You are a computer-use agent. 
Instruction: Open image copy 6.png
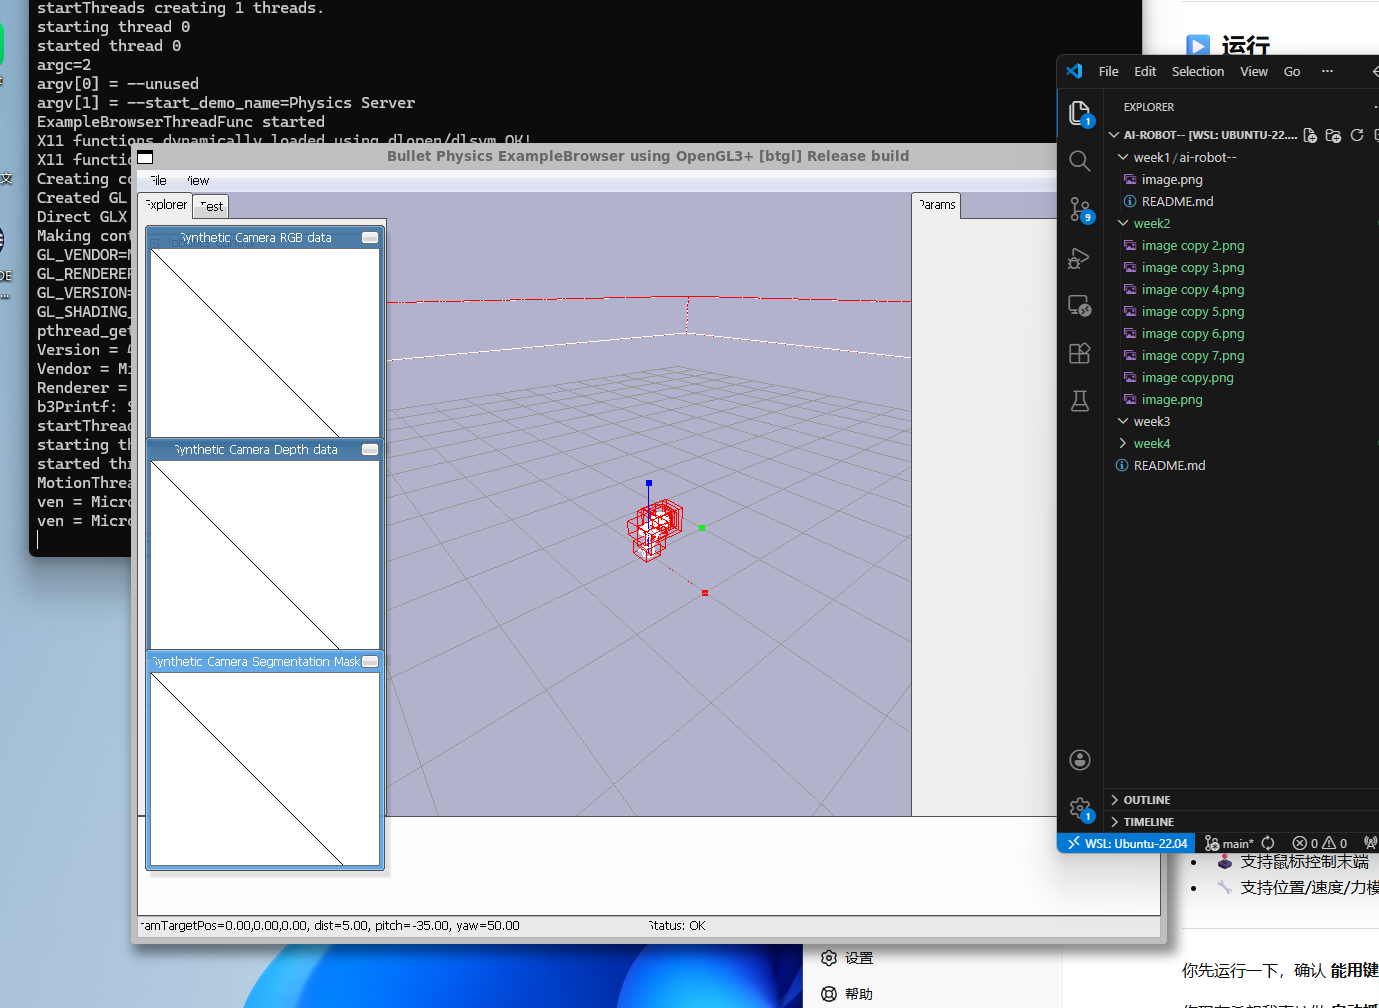point(1193,334)
